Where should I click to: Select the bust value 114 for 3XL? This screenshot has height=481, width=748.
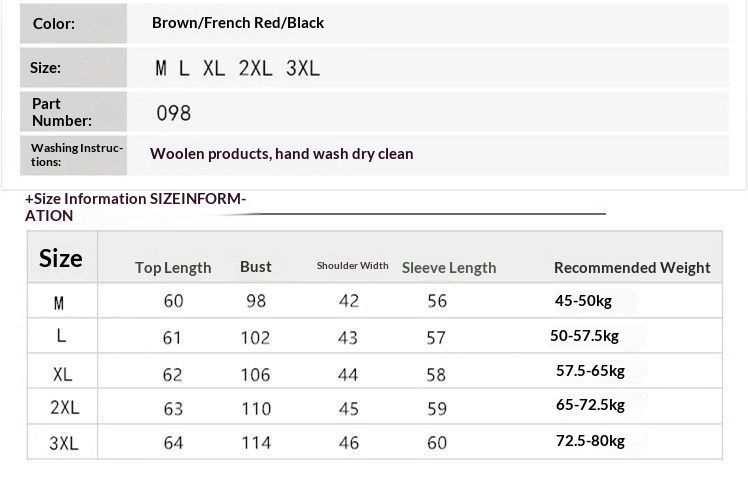pos(256,442)
